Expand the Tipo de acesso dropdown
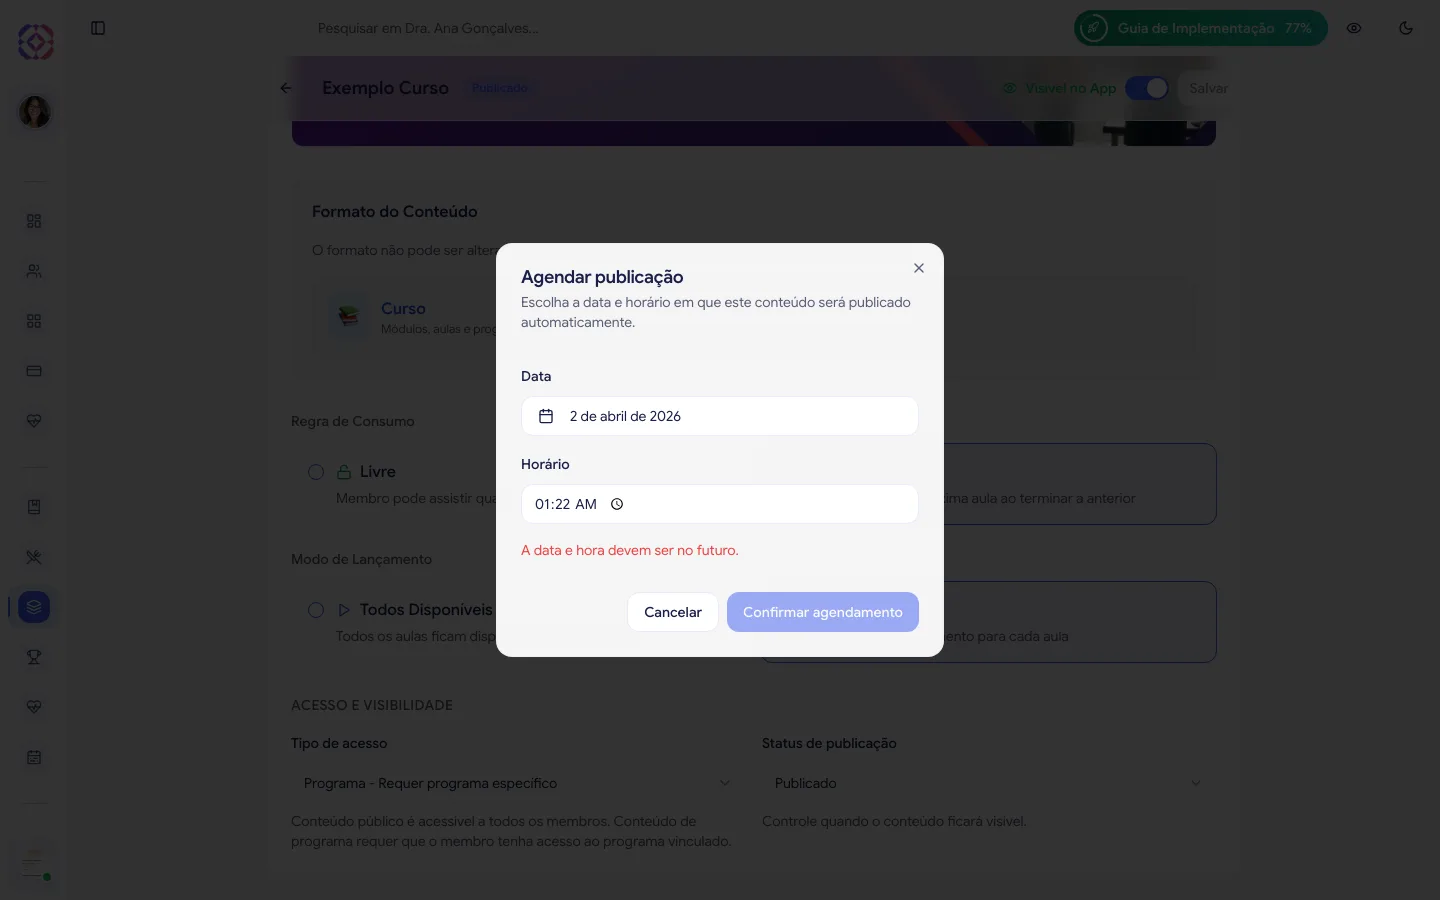This screenshot has height=900, width=1440. [518, 783]
